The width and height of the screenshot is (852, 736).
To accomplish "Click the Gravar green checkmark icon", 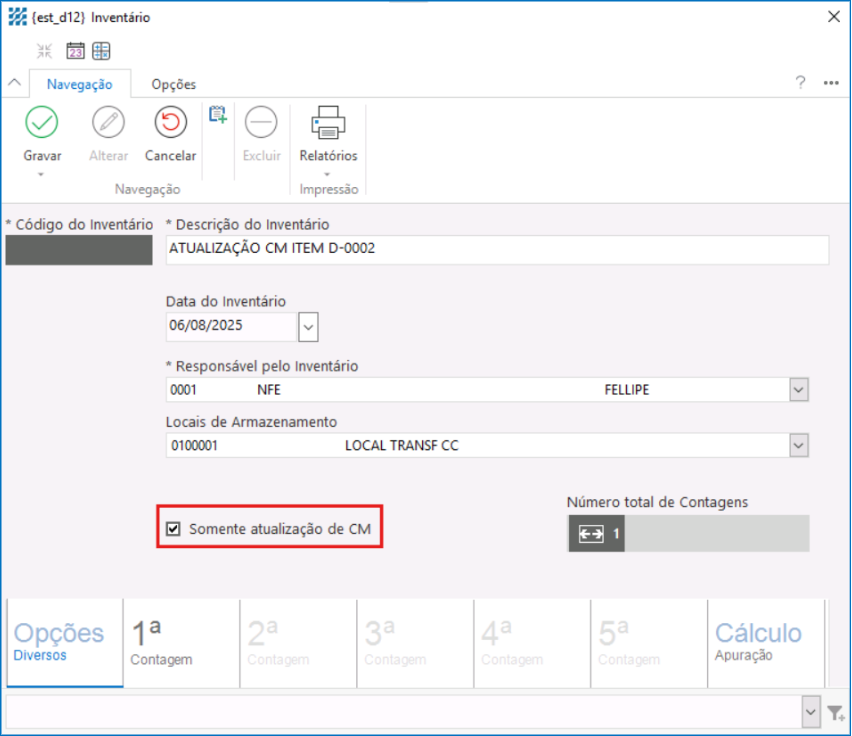I will click(x=42, y=122).
